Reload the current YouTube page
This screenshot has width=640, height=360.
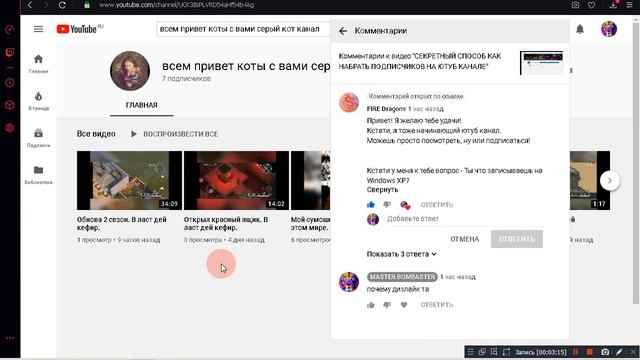click(62, 5)
